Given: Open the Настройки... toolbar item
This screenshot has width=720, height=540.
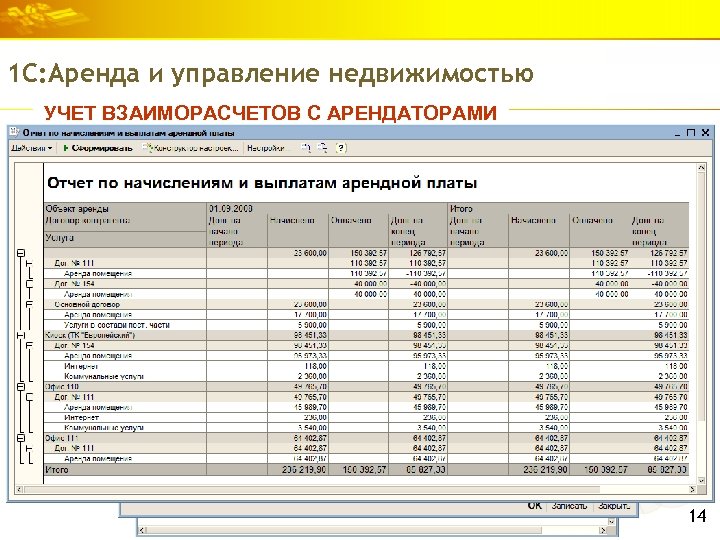Looking at the screenshot, I should [268, 148].
